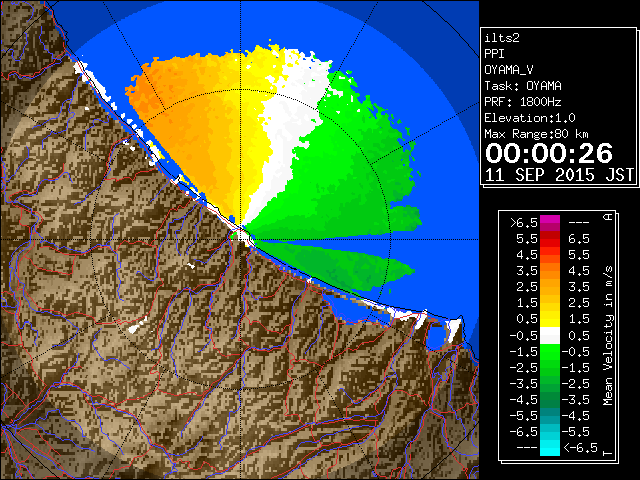The width and height of the screenshot is (640, 480).
Task: Click the Task: OYAMA line
Action: tap(523, 86)
